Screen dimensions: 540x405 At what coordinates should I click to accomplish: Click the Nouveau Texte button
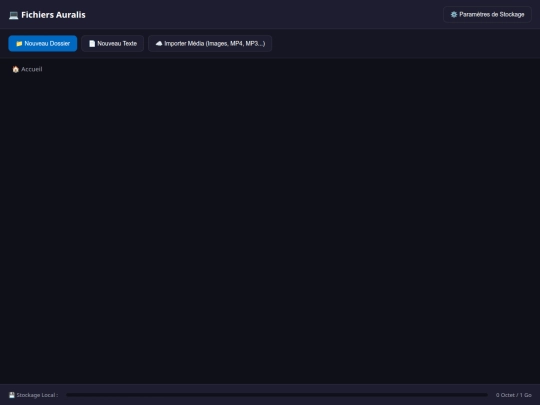[x=113, y=43]
